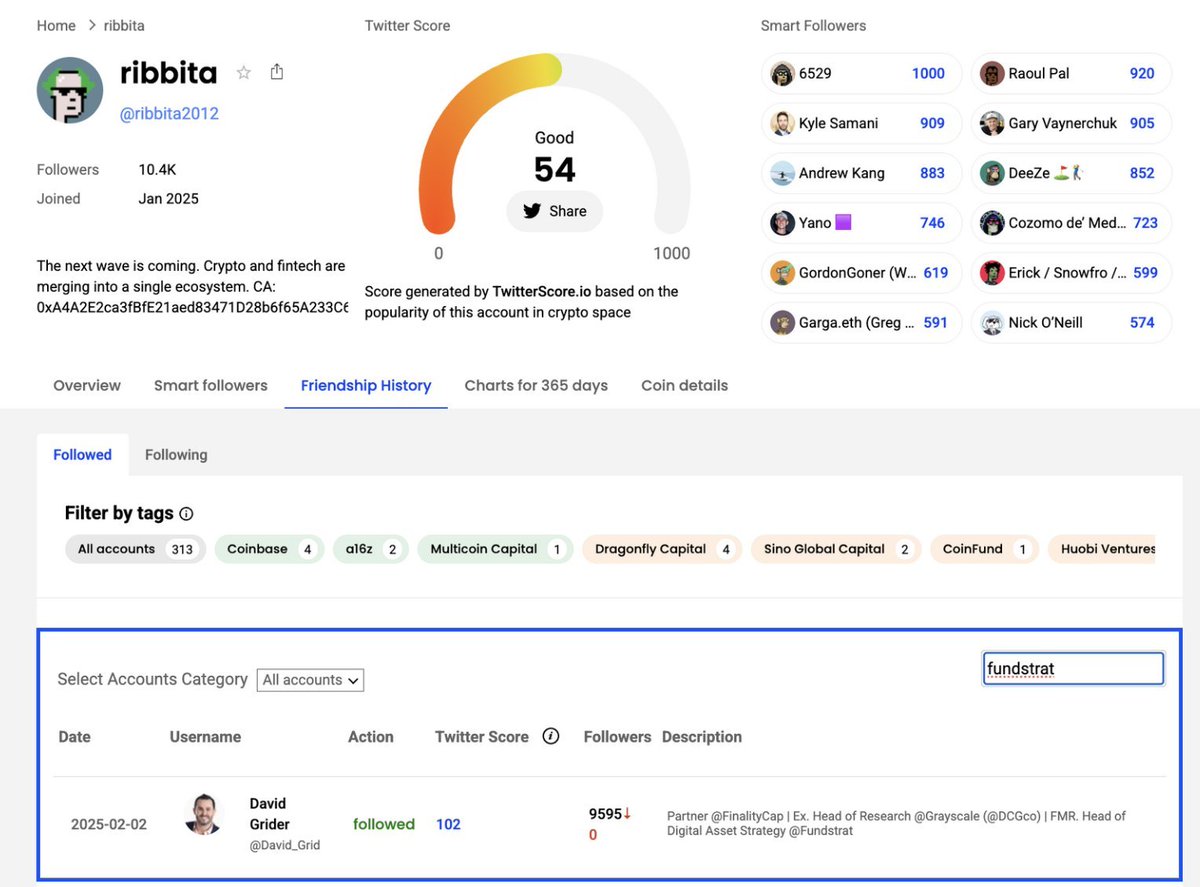Click the Home breadcrumb link
The height and width of the screenshot is (887, 1200).
point(55,25)
